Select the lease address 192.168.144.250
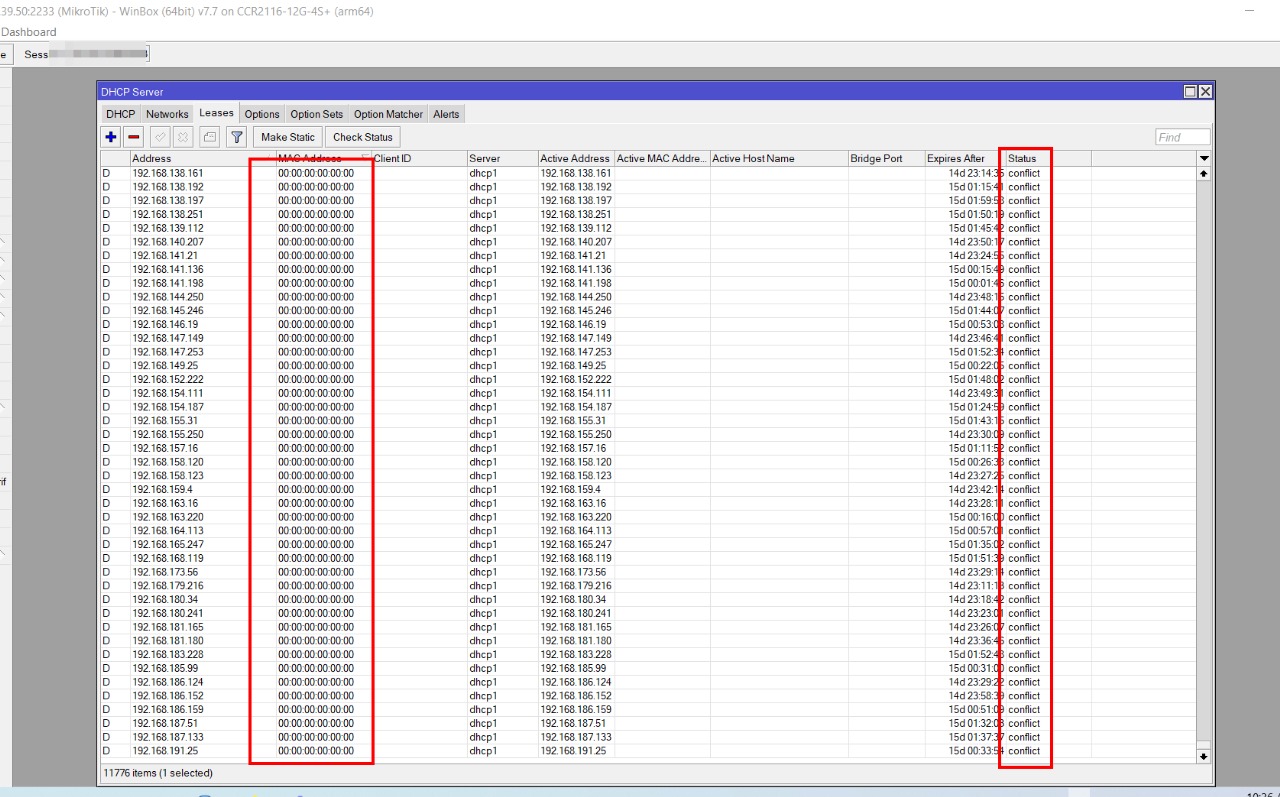The image size is (1280, 797). pos(167,297)
